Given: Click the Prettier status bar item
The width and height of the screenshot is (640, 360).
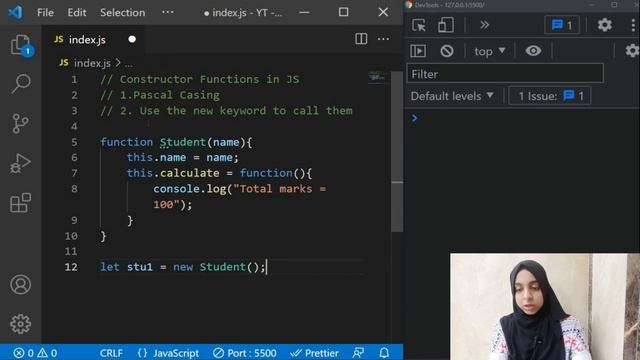Looking at the screenshot, I should click(x=314, y=353).
